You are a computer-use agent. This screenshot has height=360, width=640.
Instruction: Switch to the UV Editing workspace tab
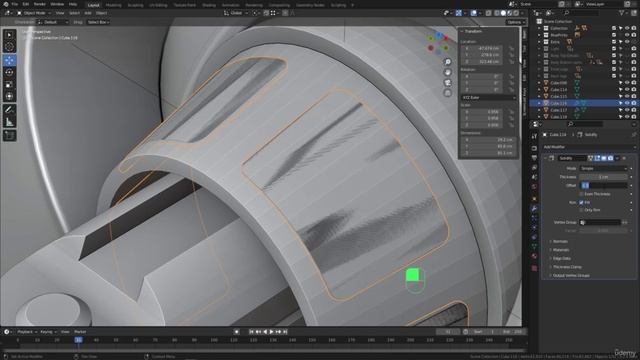(158, 5)
